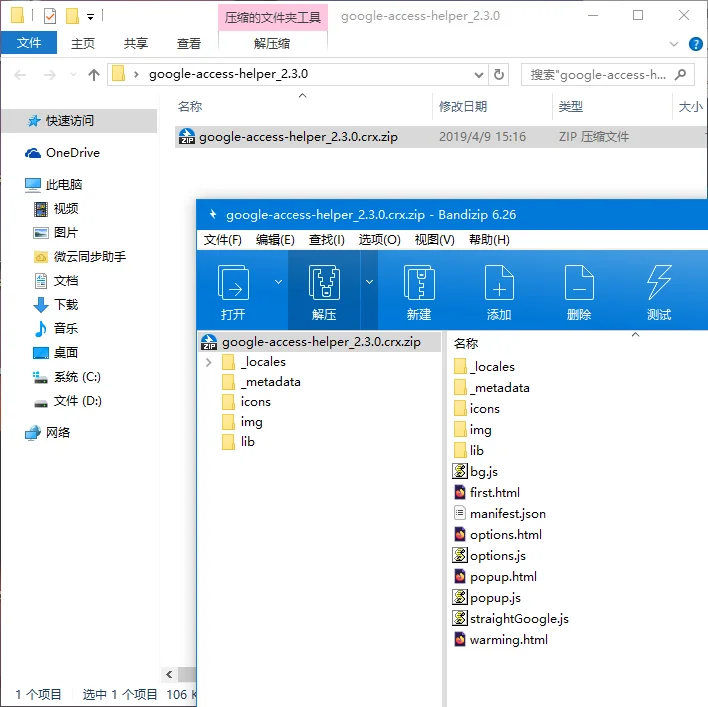Select img folder in Bandizip tree
This screenshot has width=708, height=707.
point(242,422)
